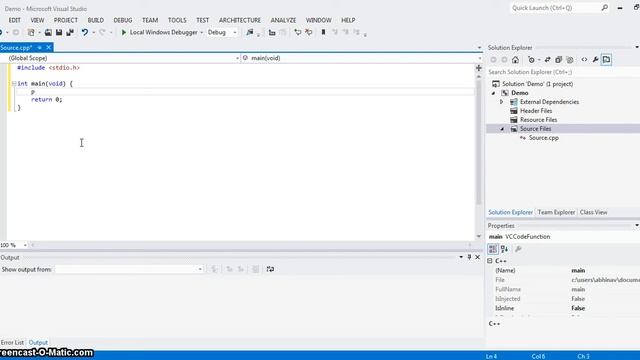Toggle Categorized view in Properties panel
Screen dimensions: 640x360
pos(493,249)
